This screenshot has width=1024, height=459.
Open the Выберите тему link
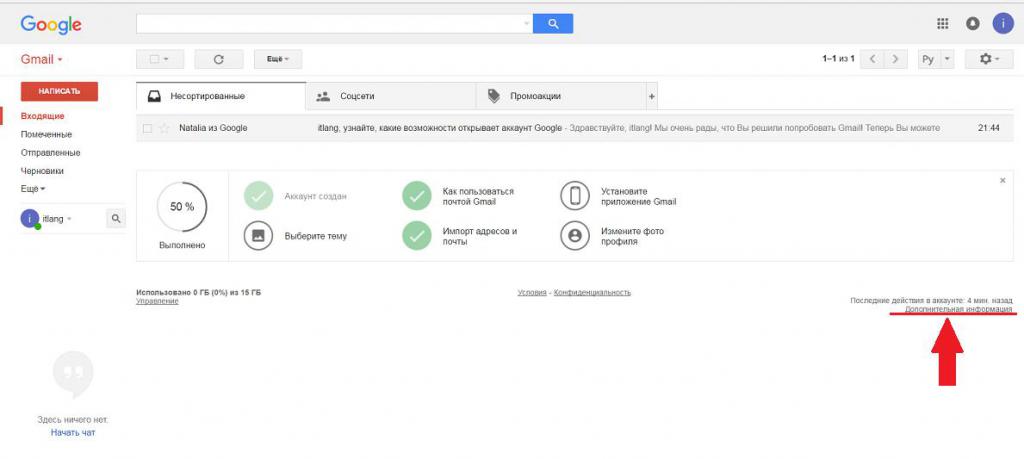coord(315,236)
